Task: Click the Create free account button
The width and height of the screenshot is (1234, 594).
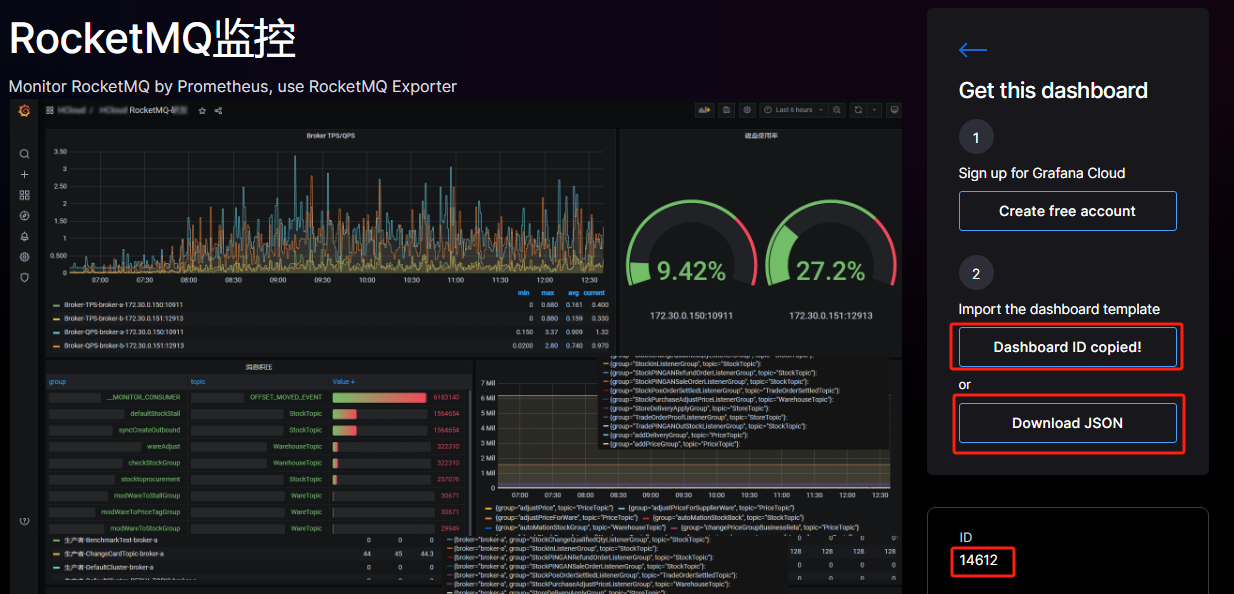Action: 1067,211
